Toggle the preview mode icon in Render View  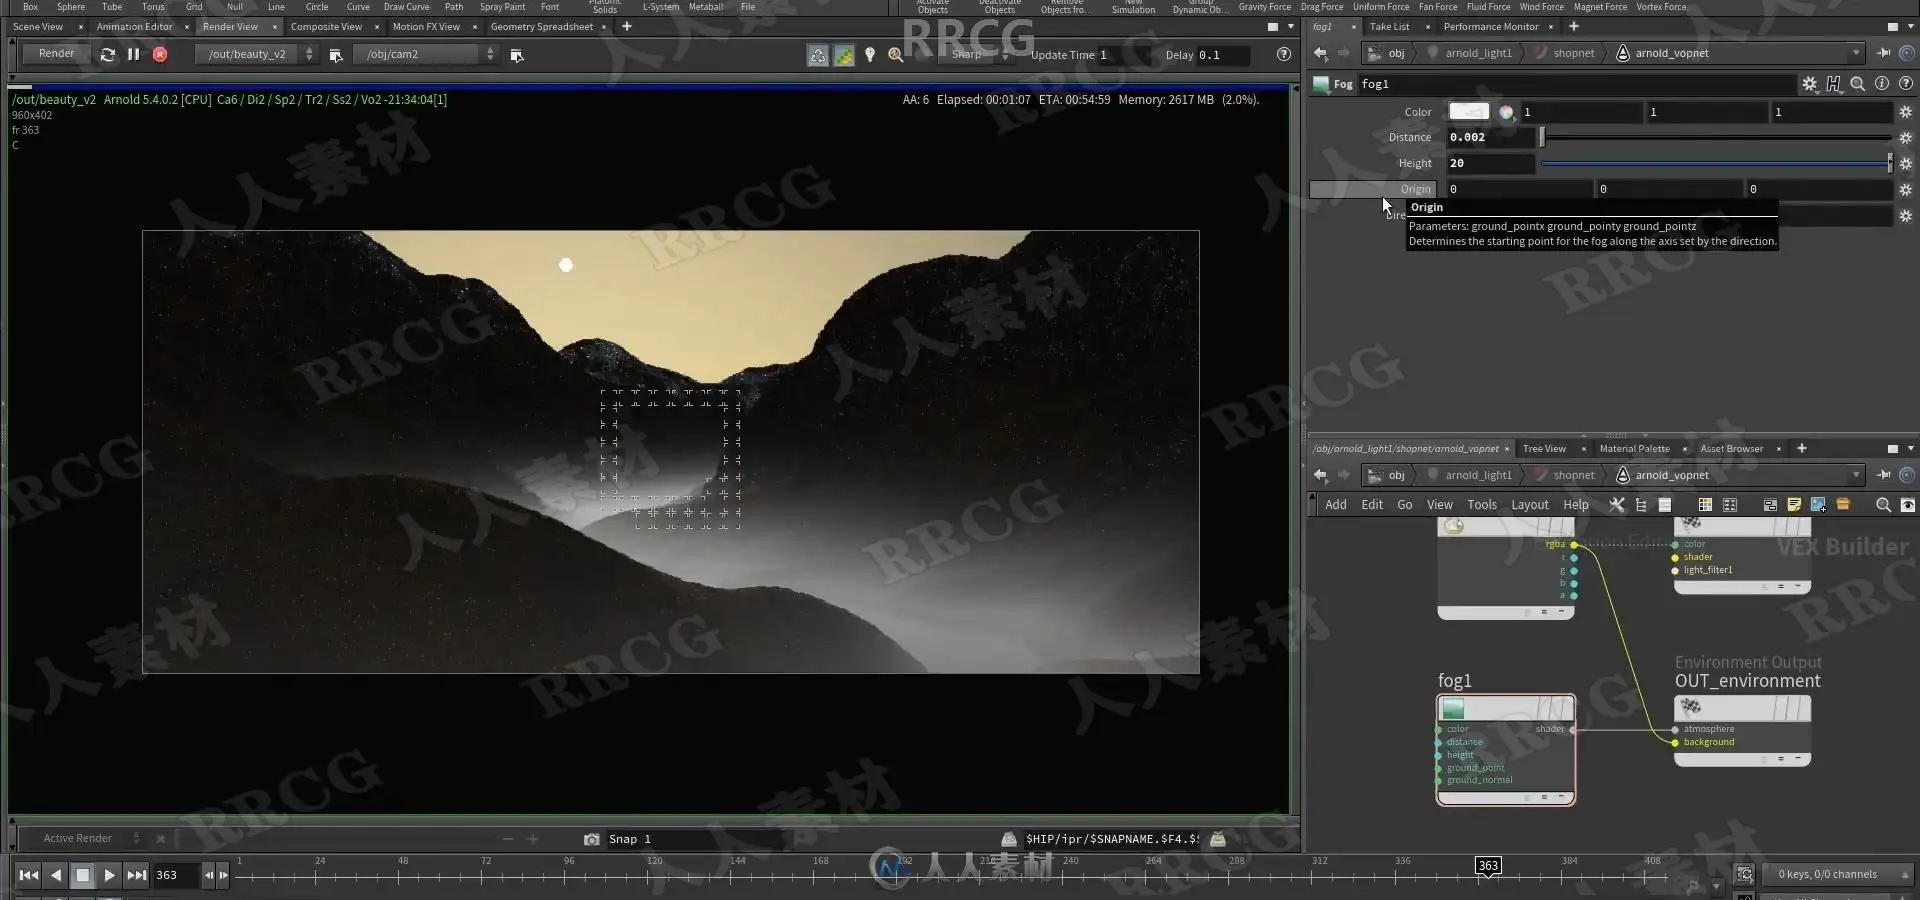(844, 55)
